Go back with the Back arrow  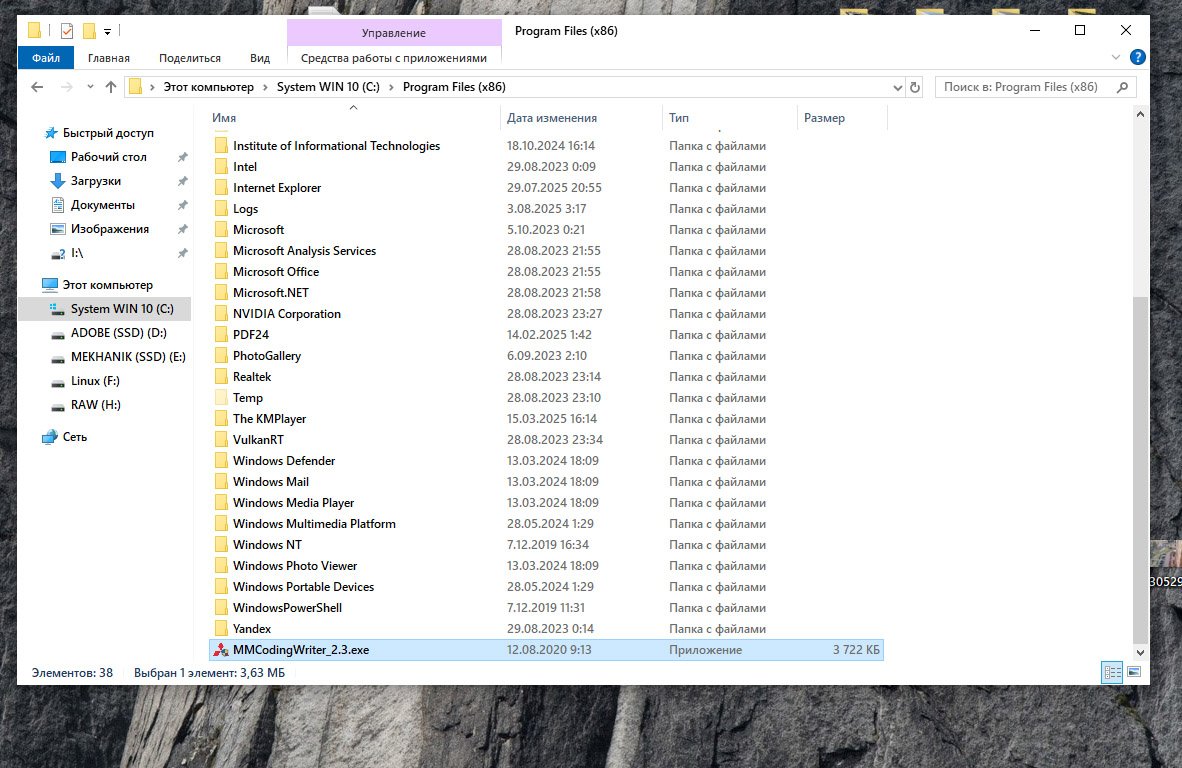tap(37, 87)
